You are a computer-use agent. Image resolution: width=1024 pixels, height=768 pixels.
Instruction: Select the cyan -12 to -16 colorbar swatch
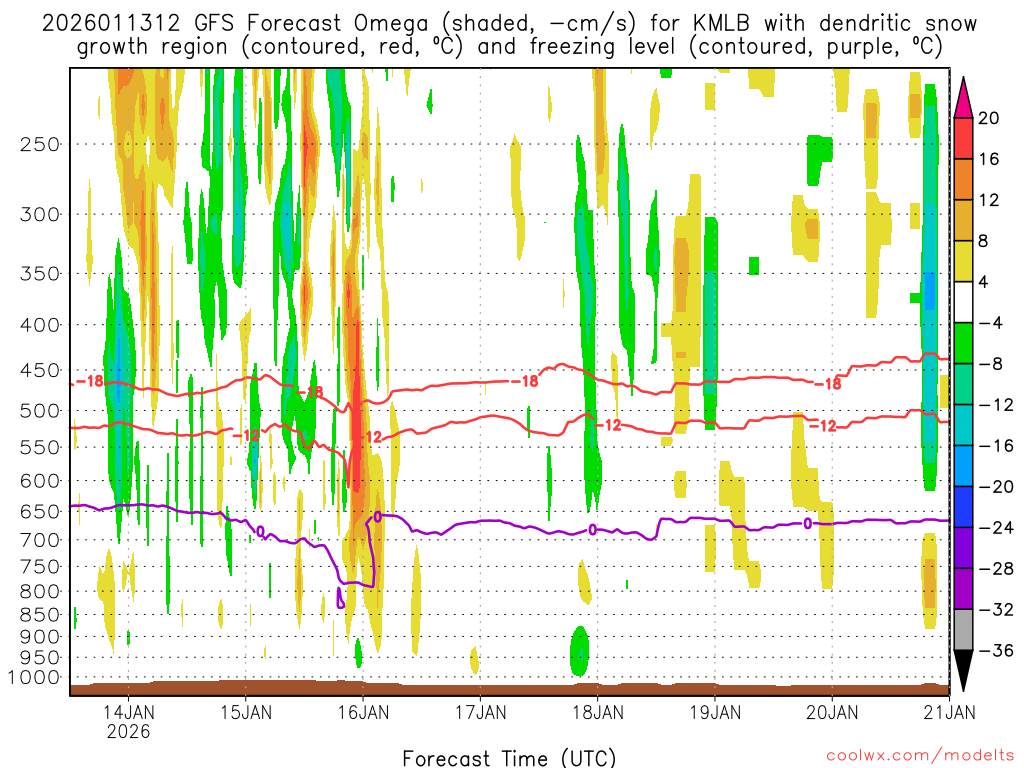pos(963,425)
